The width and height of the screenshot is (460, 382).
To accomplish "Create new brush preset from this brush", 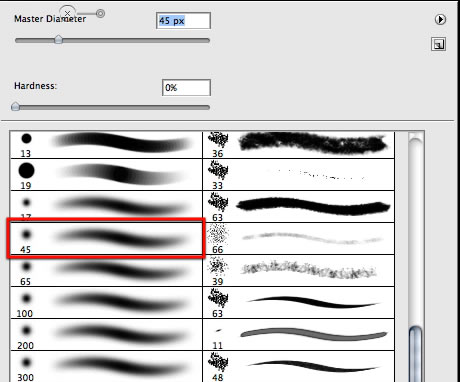I will (439, 44).
